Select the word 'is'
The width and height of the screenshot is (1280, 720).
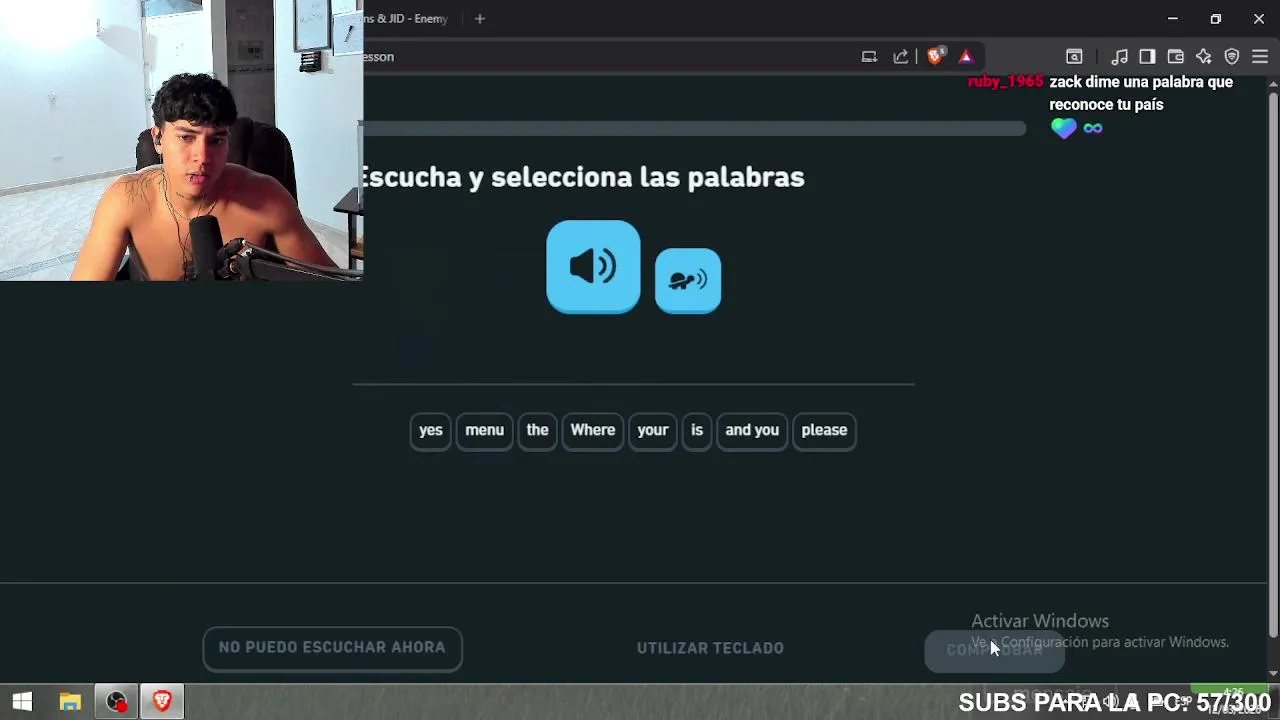coord(697,430)
